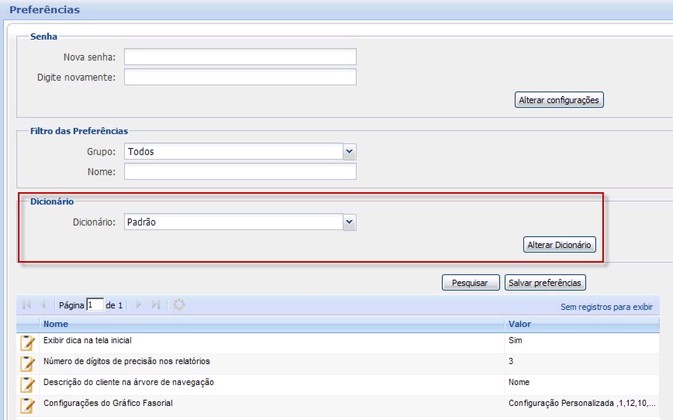Focus the Digite novamente field

point(240,77)
